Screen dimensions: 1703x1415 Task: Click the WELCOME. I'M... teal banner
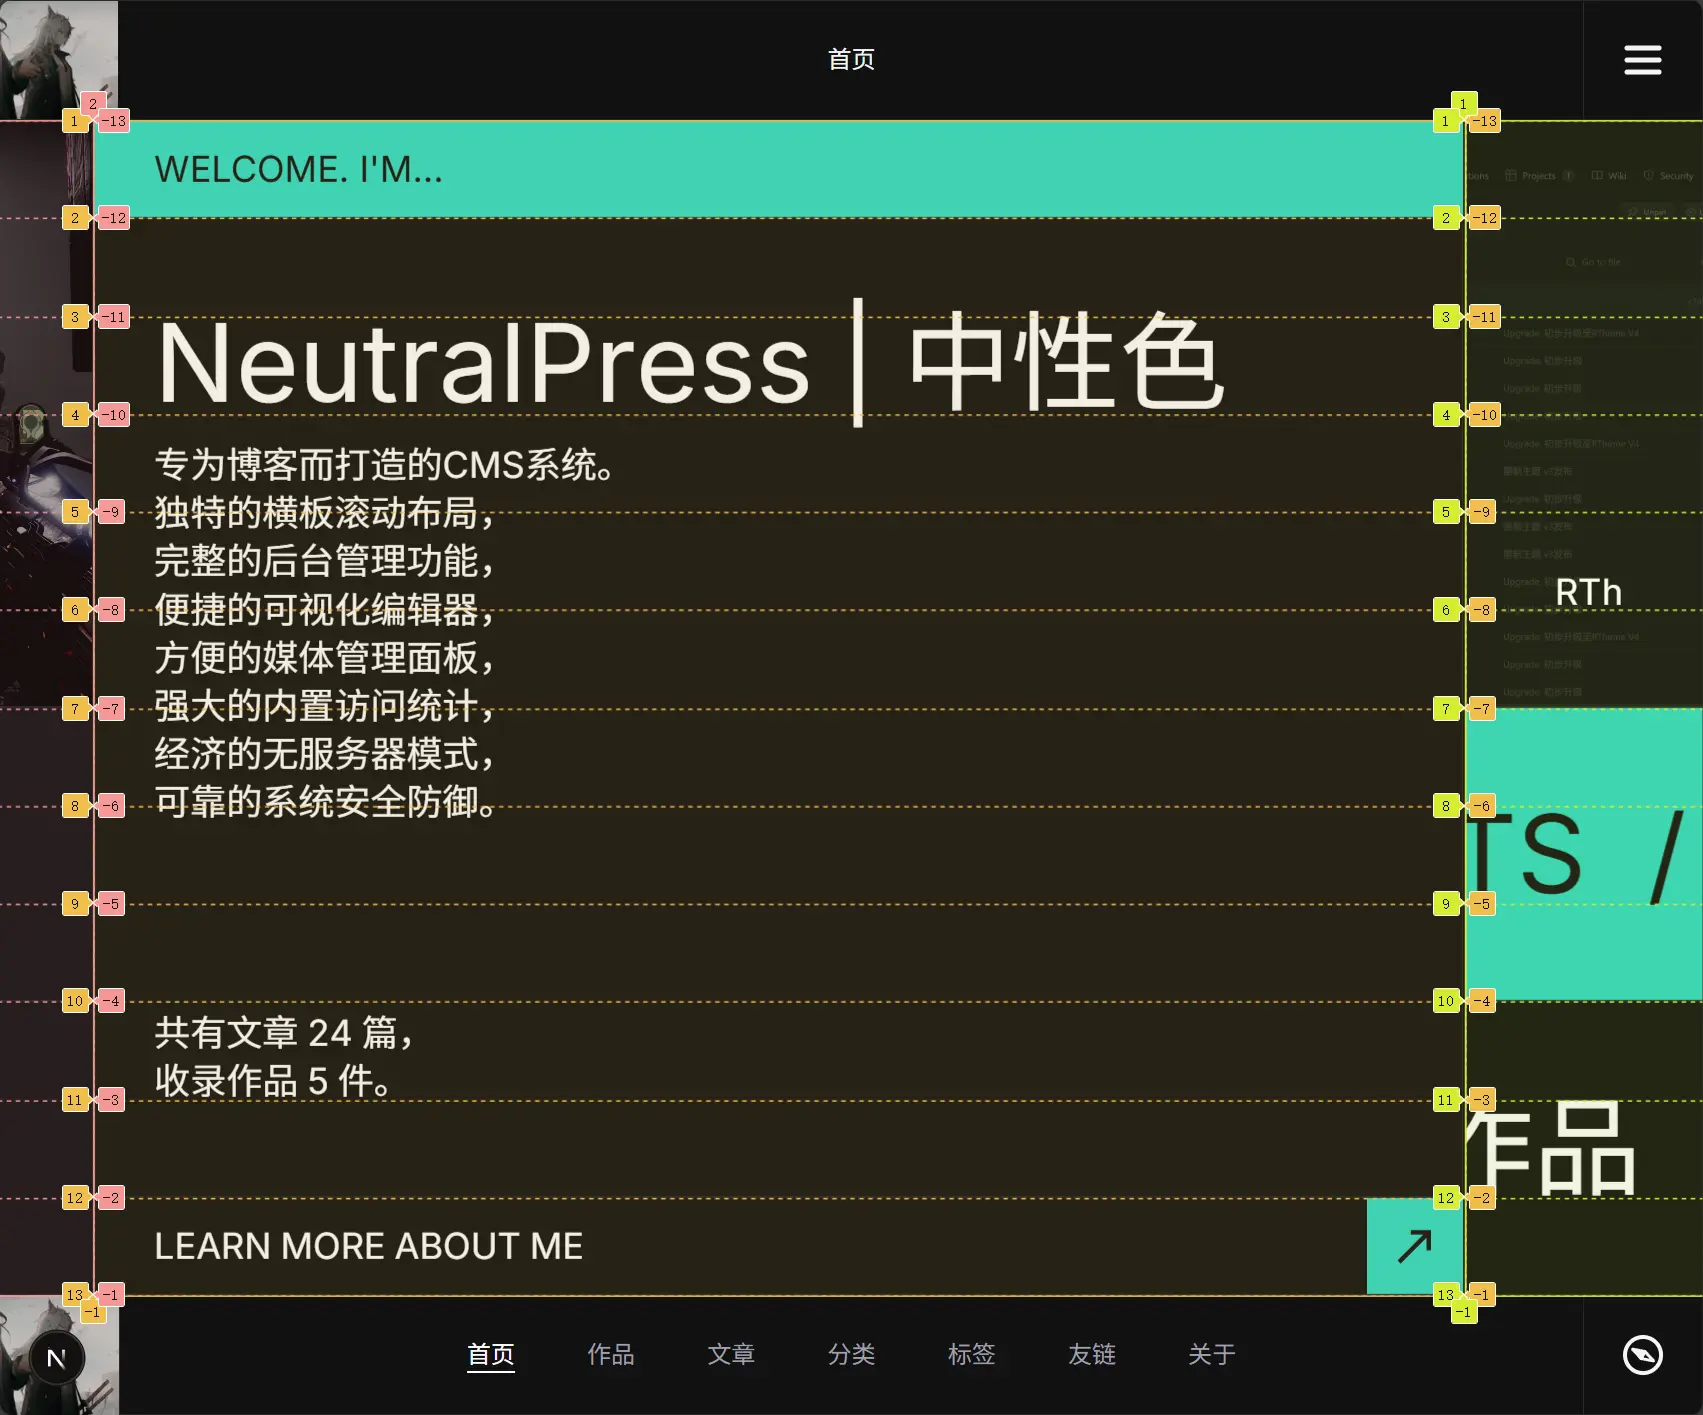click(x=778, y=169)
